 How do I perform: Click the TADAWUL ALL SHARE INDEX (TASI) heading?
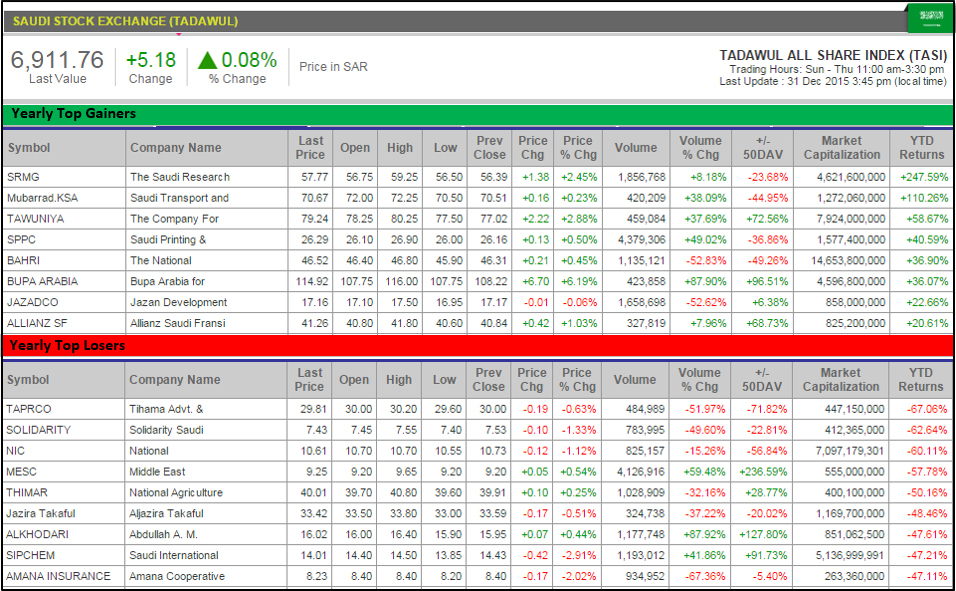(x=833, y=56)
